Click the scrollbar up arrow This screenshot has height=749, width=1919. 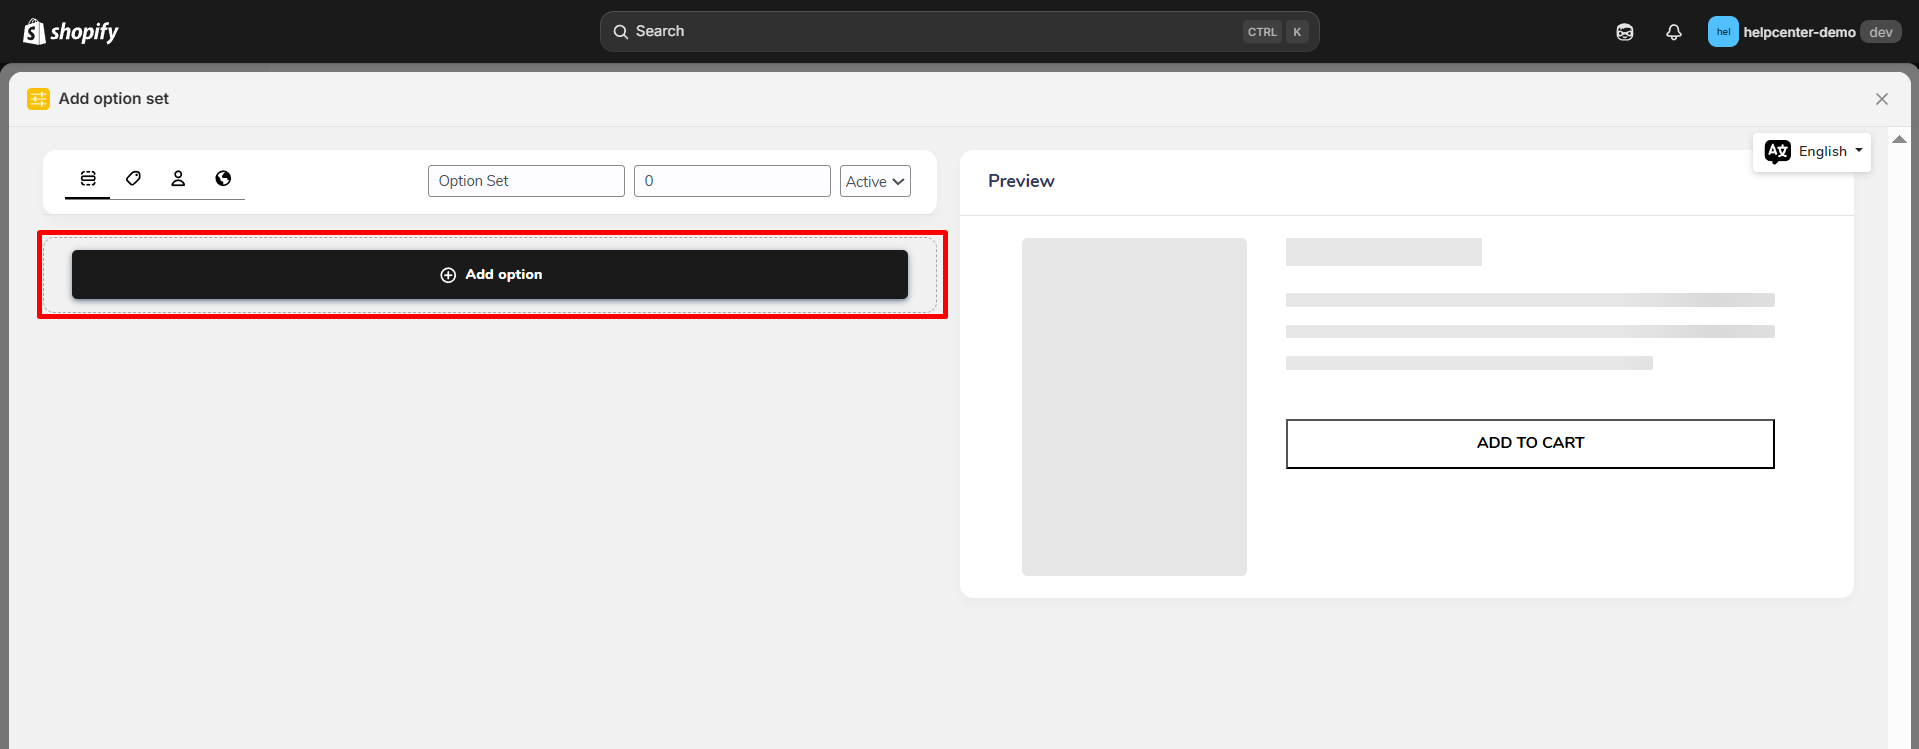(x=1899, y=140)
